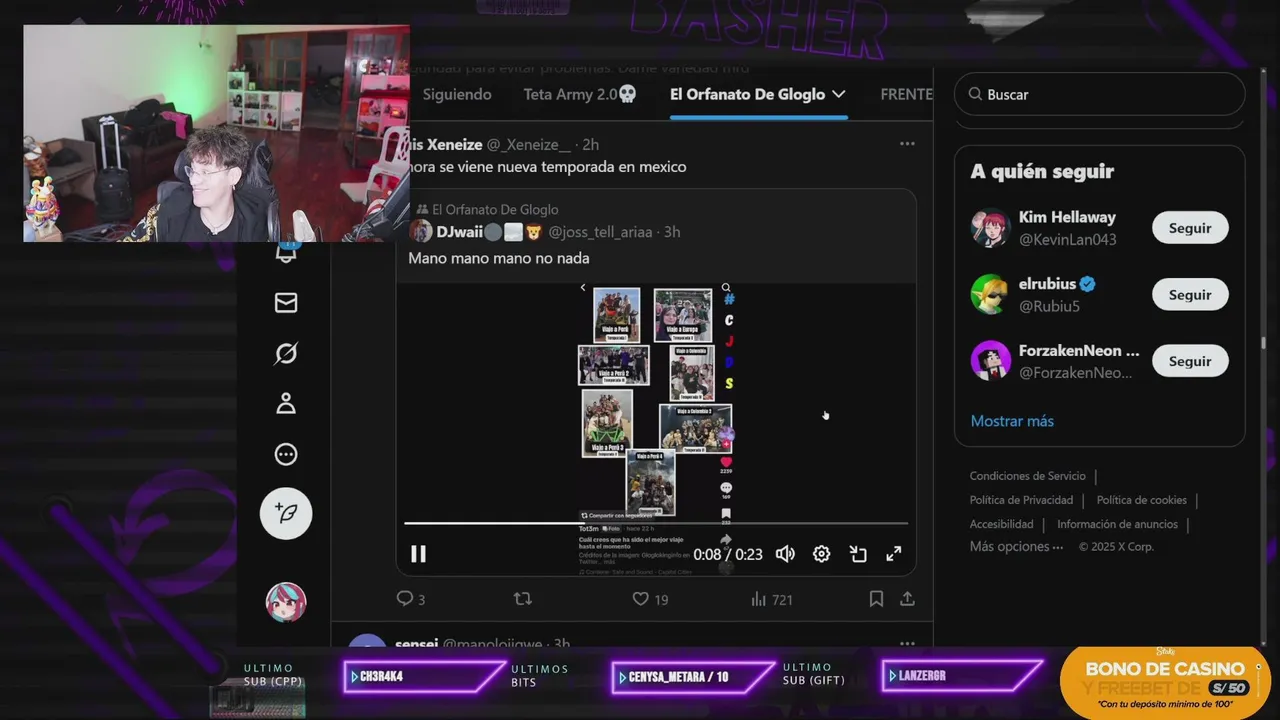1280x720 pixels.
Task: Switch to Teta Army 2.0 tab
Action: pyautogui.click(x=580, y=94)
